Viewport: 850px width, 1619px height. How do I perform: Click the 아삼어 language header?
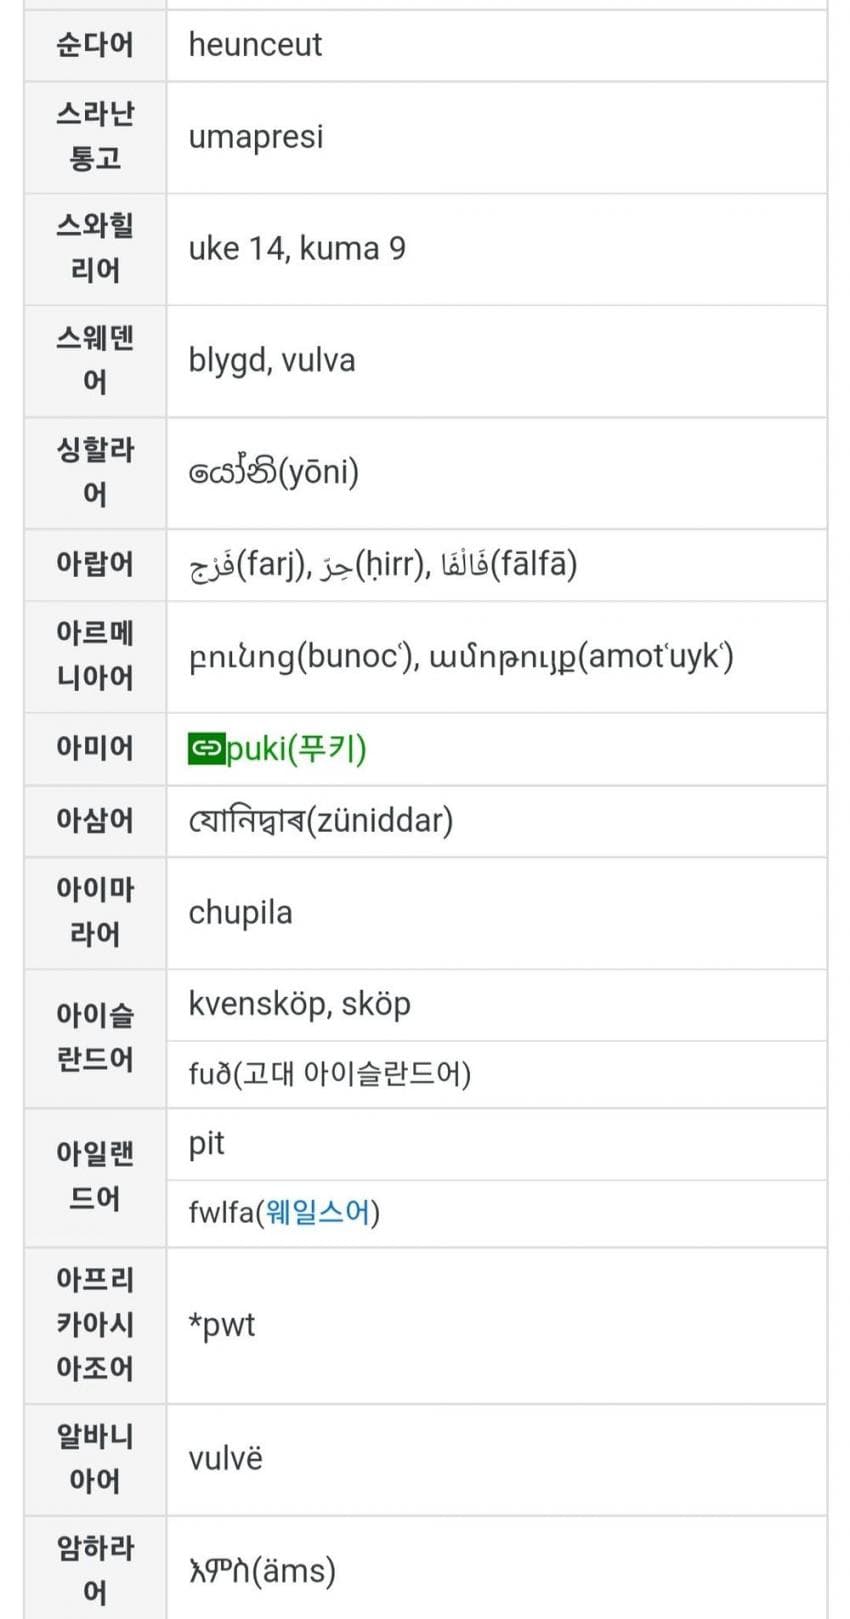95,820
